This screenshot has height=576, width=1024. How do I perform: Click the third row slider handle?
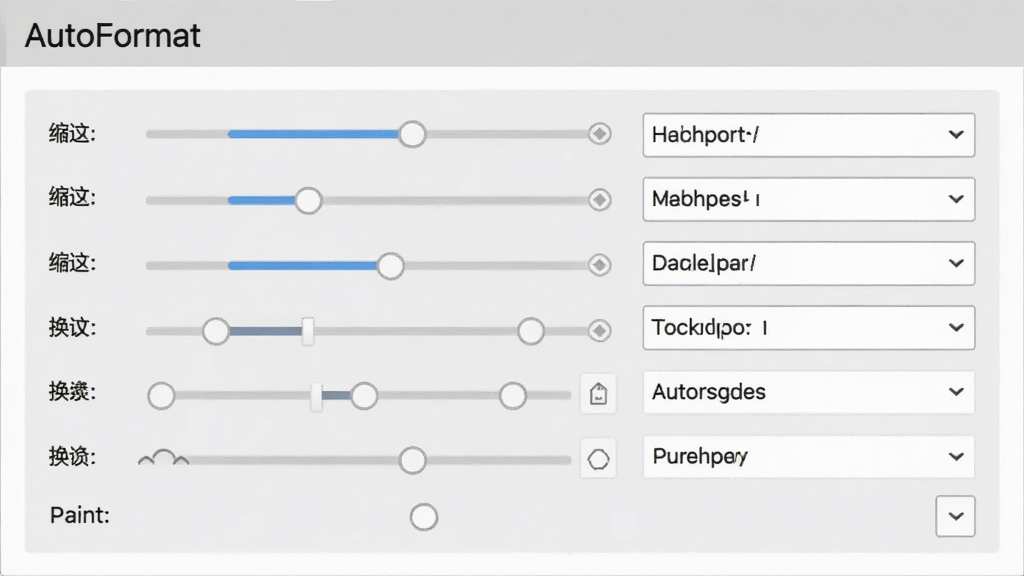[x=391, y=265]
